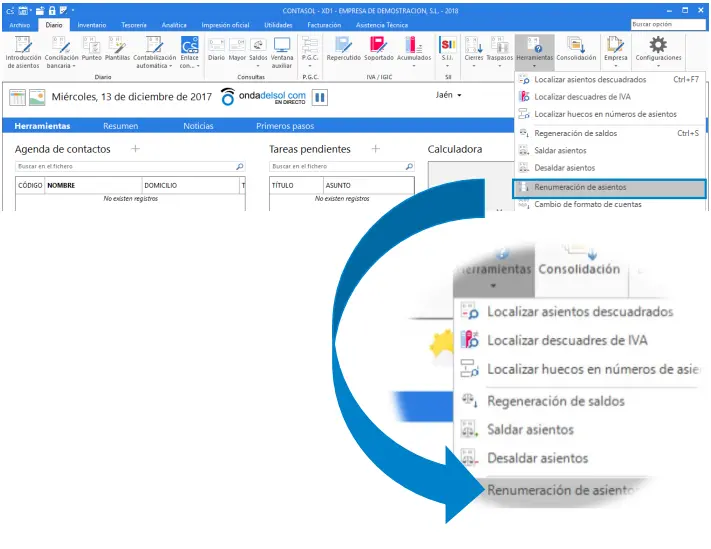Click Agenda de contactos search field
Screen dimensions: 711x549
130,166
